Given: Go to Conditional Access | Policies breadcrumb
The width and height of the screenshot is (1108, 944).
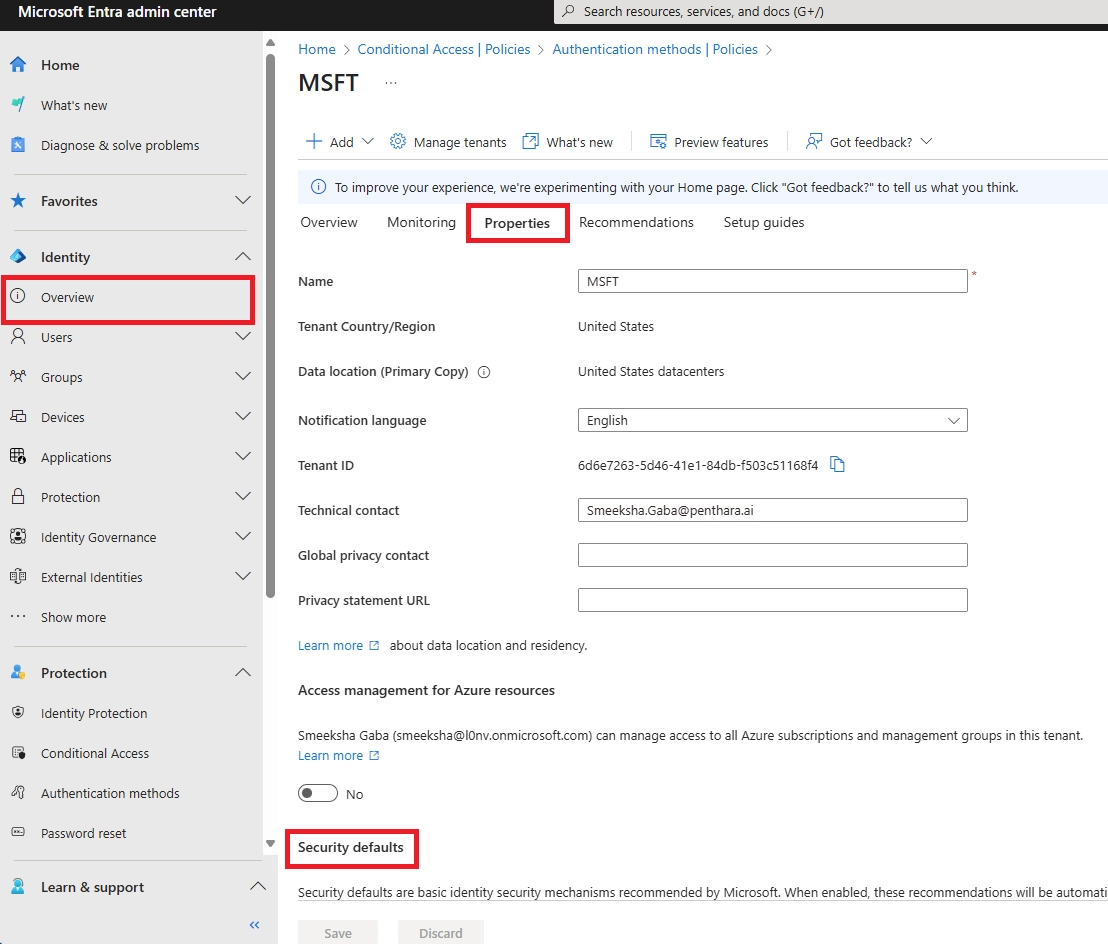Looking at the screenshot, I should [x=444, y=49].
